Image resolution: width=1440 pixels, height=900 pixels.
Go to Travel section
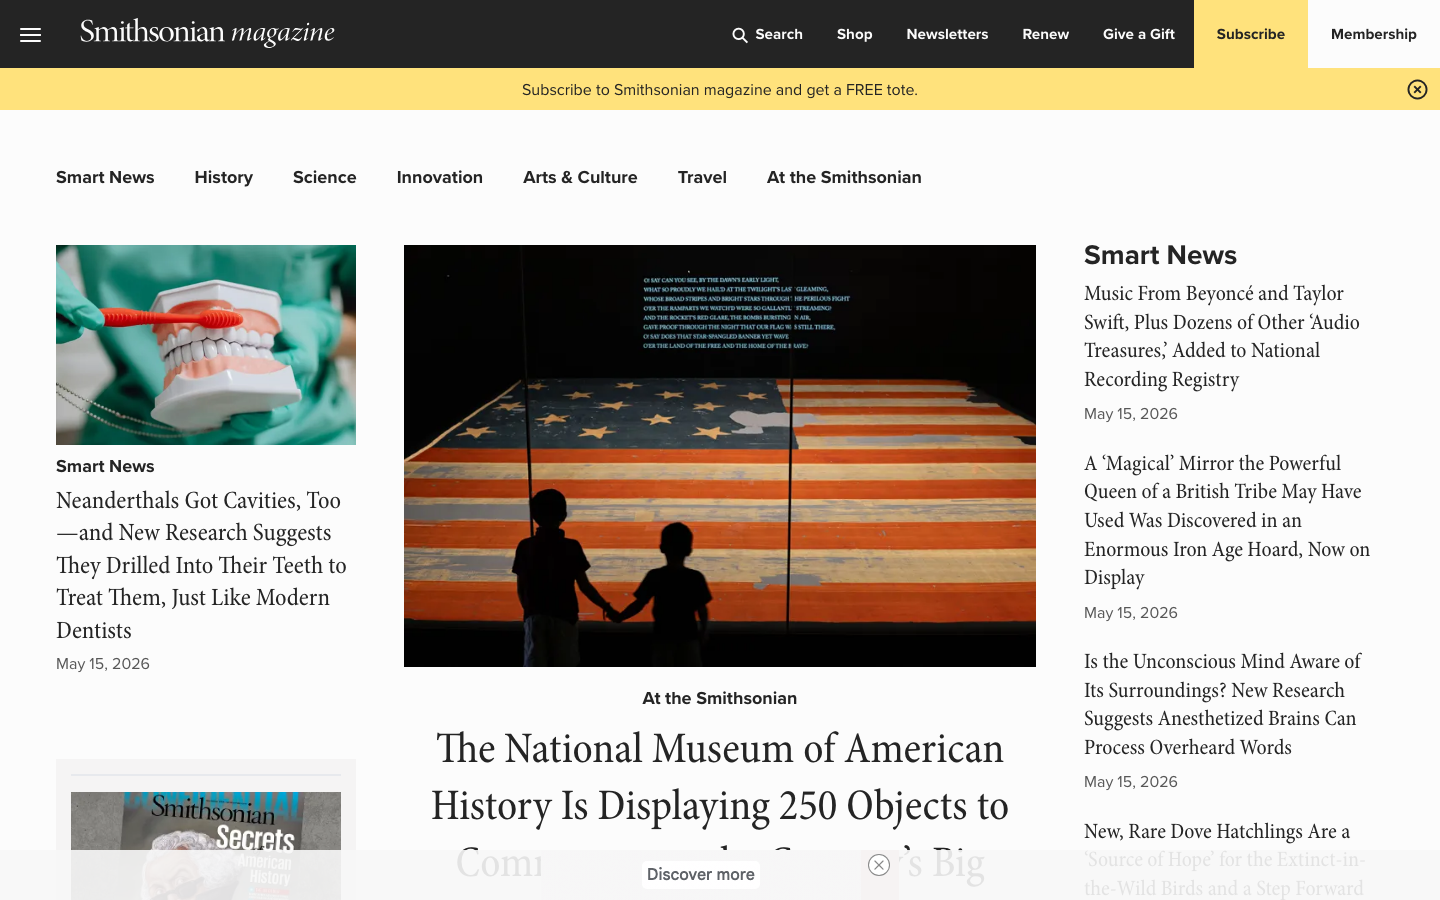[x=702, y=177]
